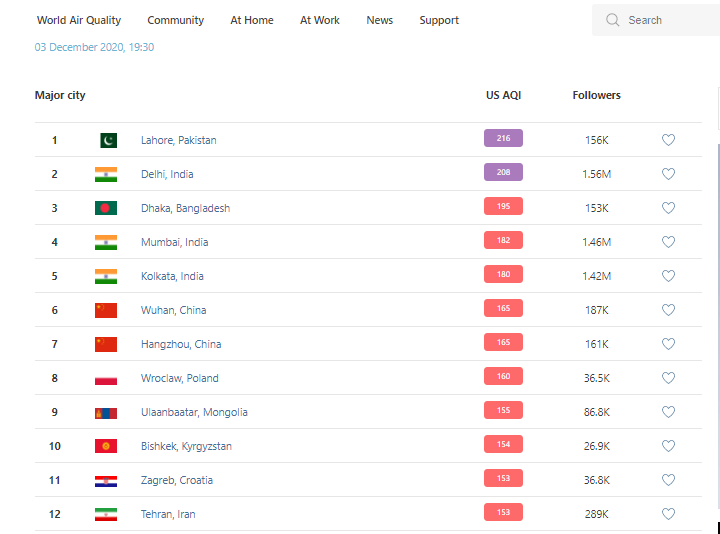The image size is (720, 534).
Task: Click the heart icon beside Tehran, Iran
Action: (x=668, y=514)
